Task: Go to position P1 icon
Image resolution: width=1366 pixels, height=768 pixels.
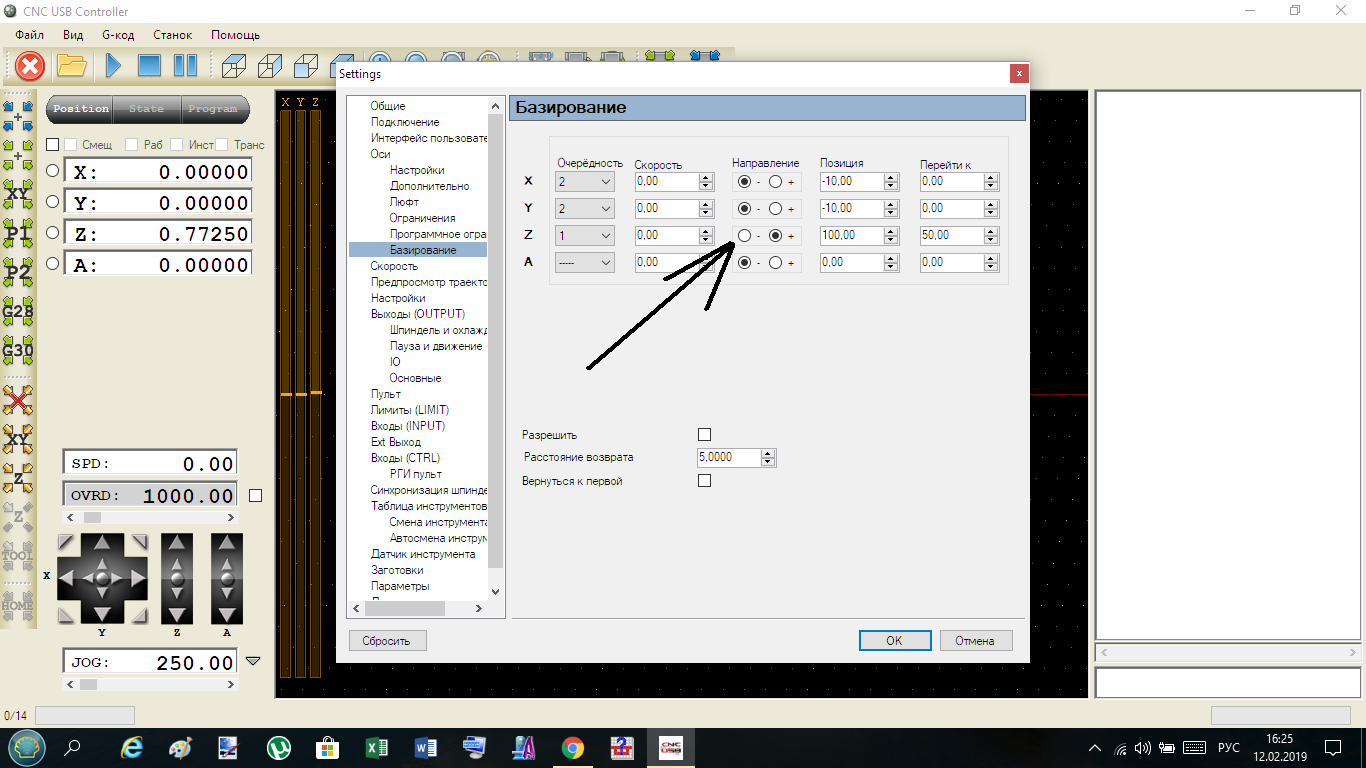Action: (x=18, y=234)
